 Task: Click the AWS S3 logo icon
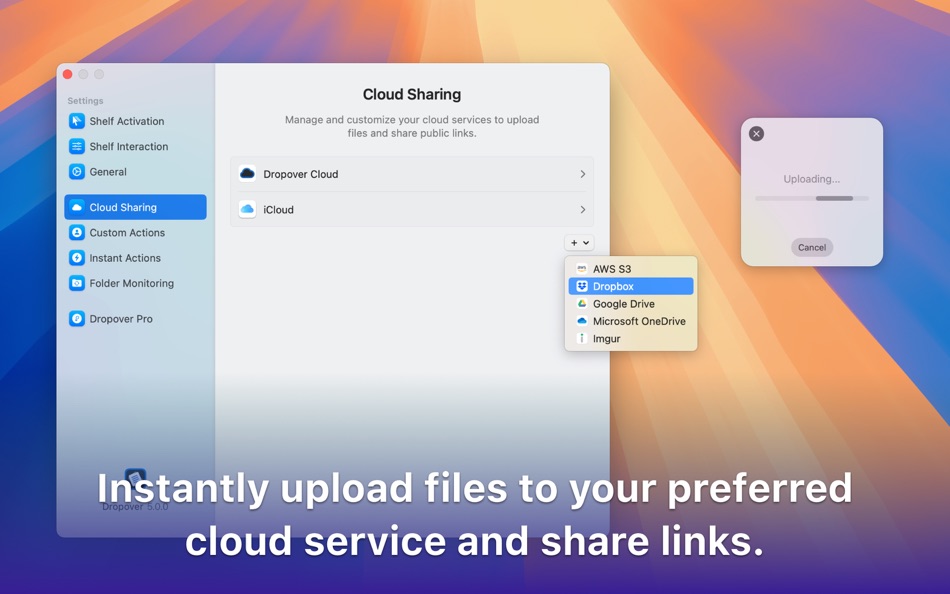582,269
